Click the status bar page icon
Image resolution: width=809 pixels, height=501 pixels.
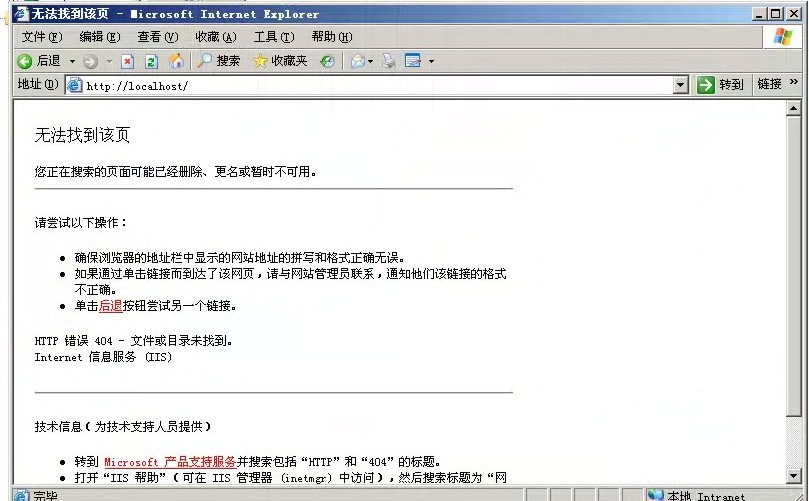[22, 496]
